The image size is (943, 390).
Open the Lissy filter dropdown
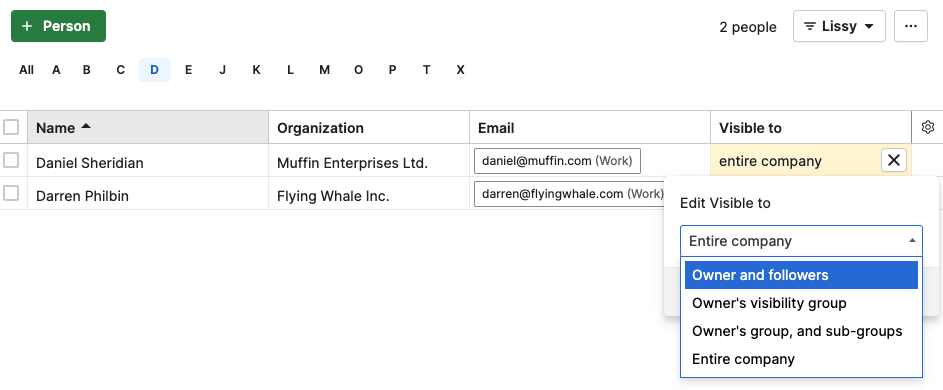coord(839,26)
